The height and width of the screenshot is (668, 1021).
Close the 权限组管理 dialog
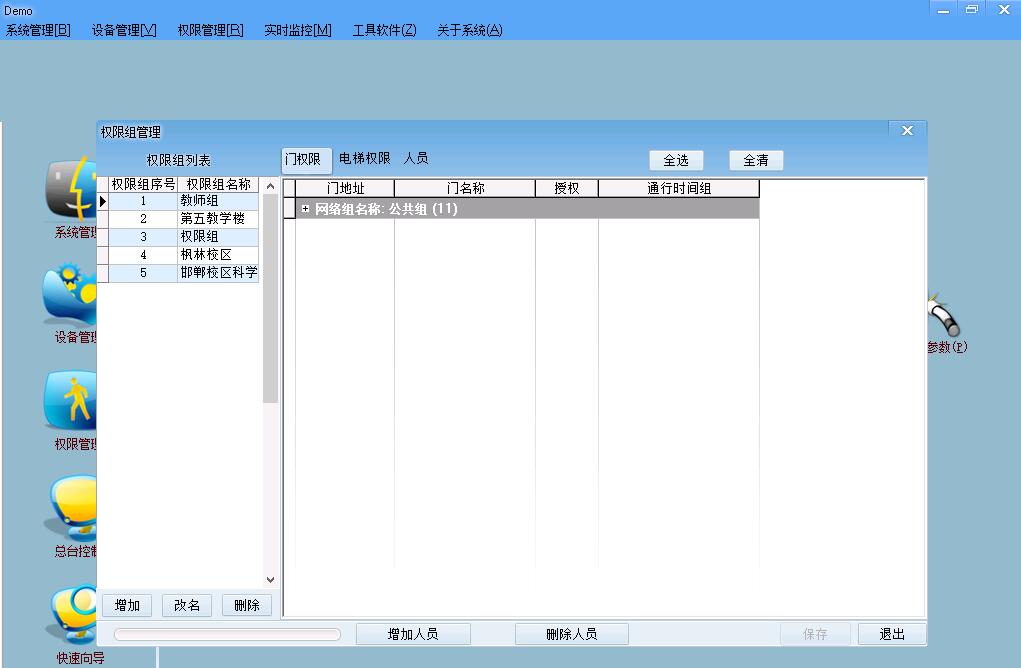click(x=907, y=131)
